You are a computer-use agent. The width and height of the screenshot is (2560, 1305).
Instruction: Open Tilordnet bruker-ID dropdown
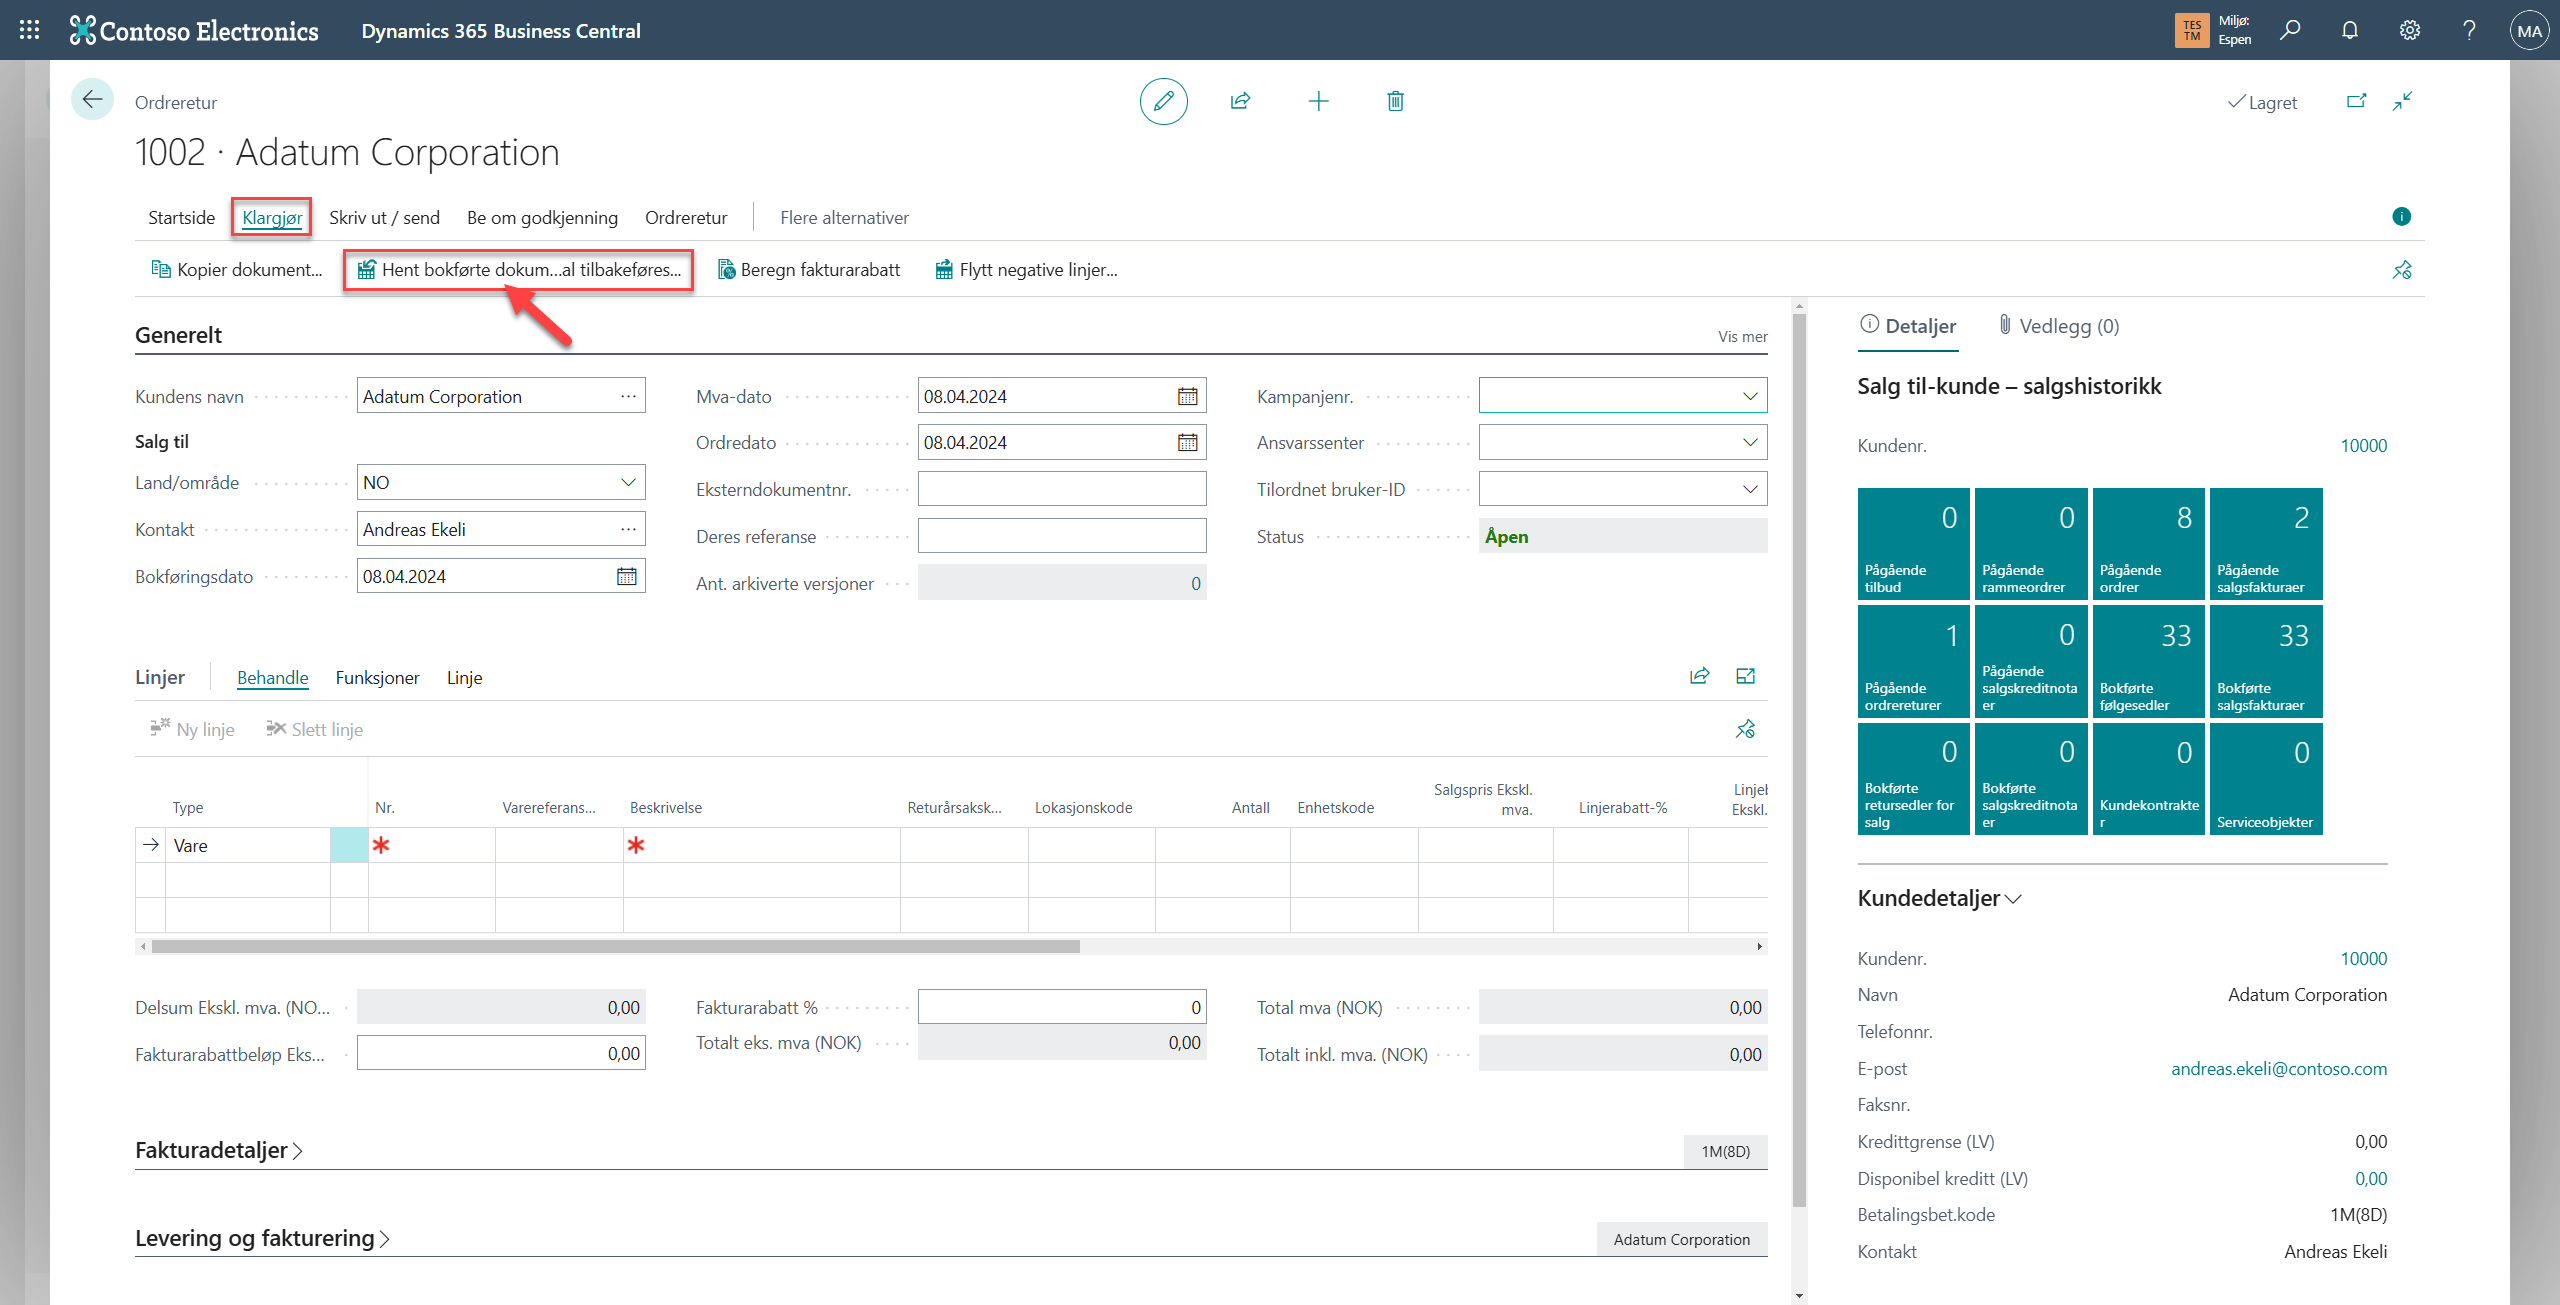tap(1750, 490)
